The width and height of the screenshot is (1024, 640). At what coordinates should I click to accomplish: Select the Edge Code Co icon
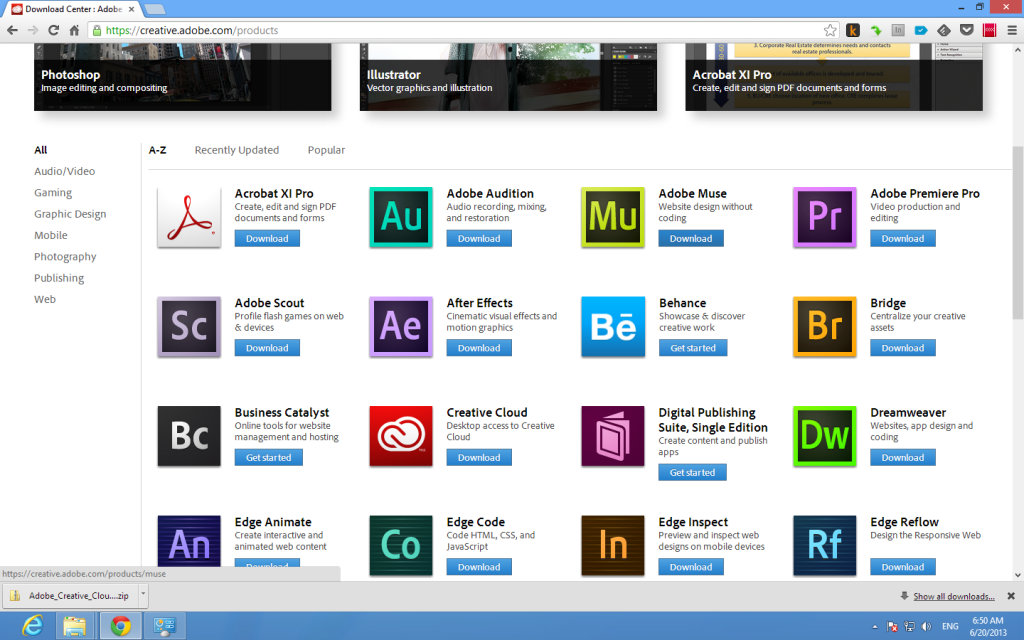(x=400, y=546)
